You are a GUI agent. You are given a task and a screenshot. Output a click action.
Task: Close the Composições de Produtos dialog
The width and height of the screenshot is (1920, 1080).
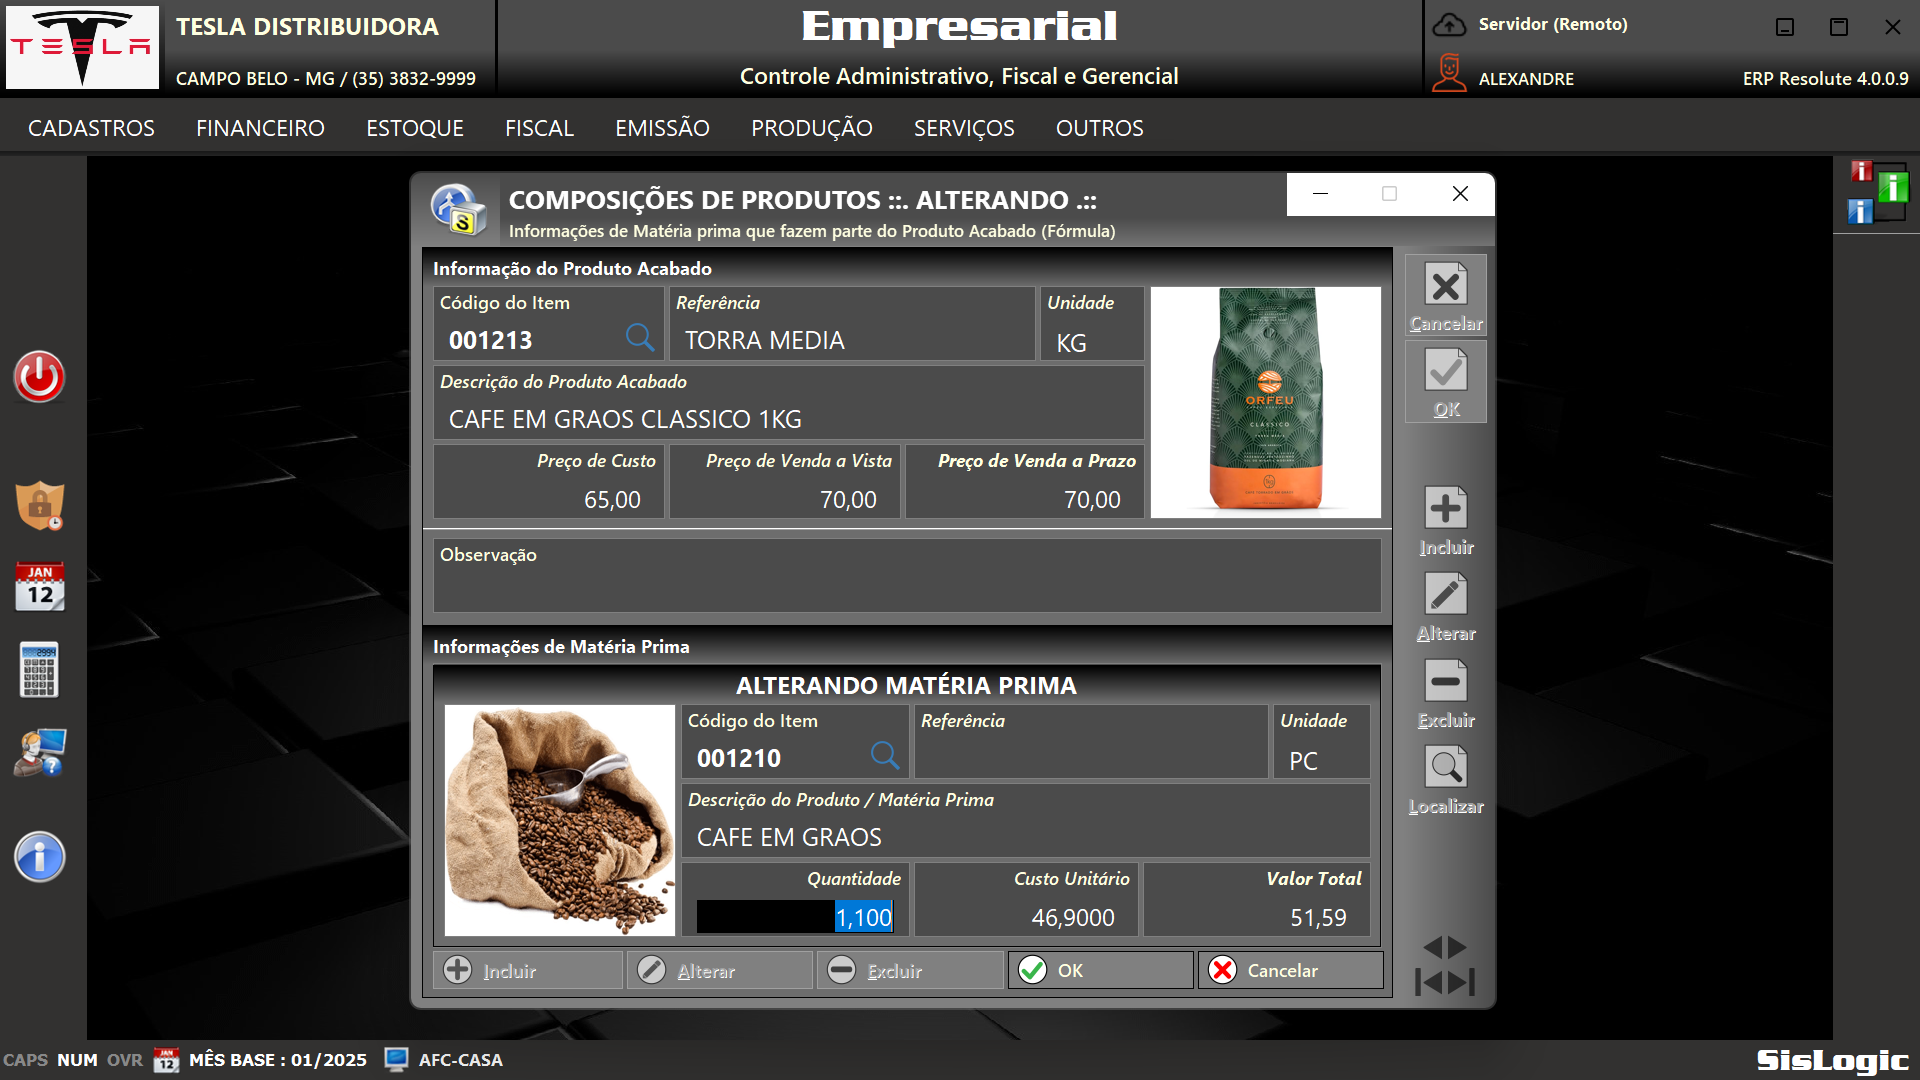[1460, 194]
